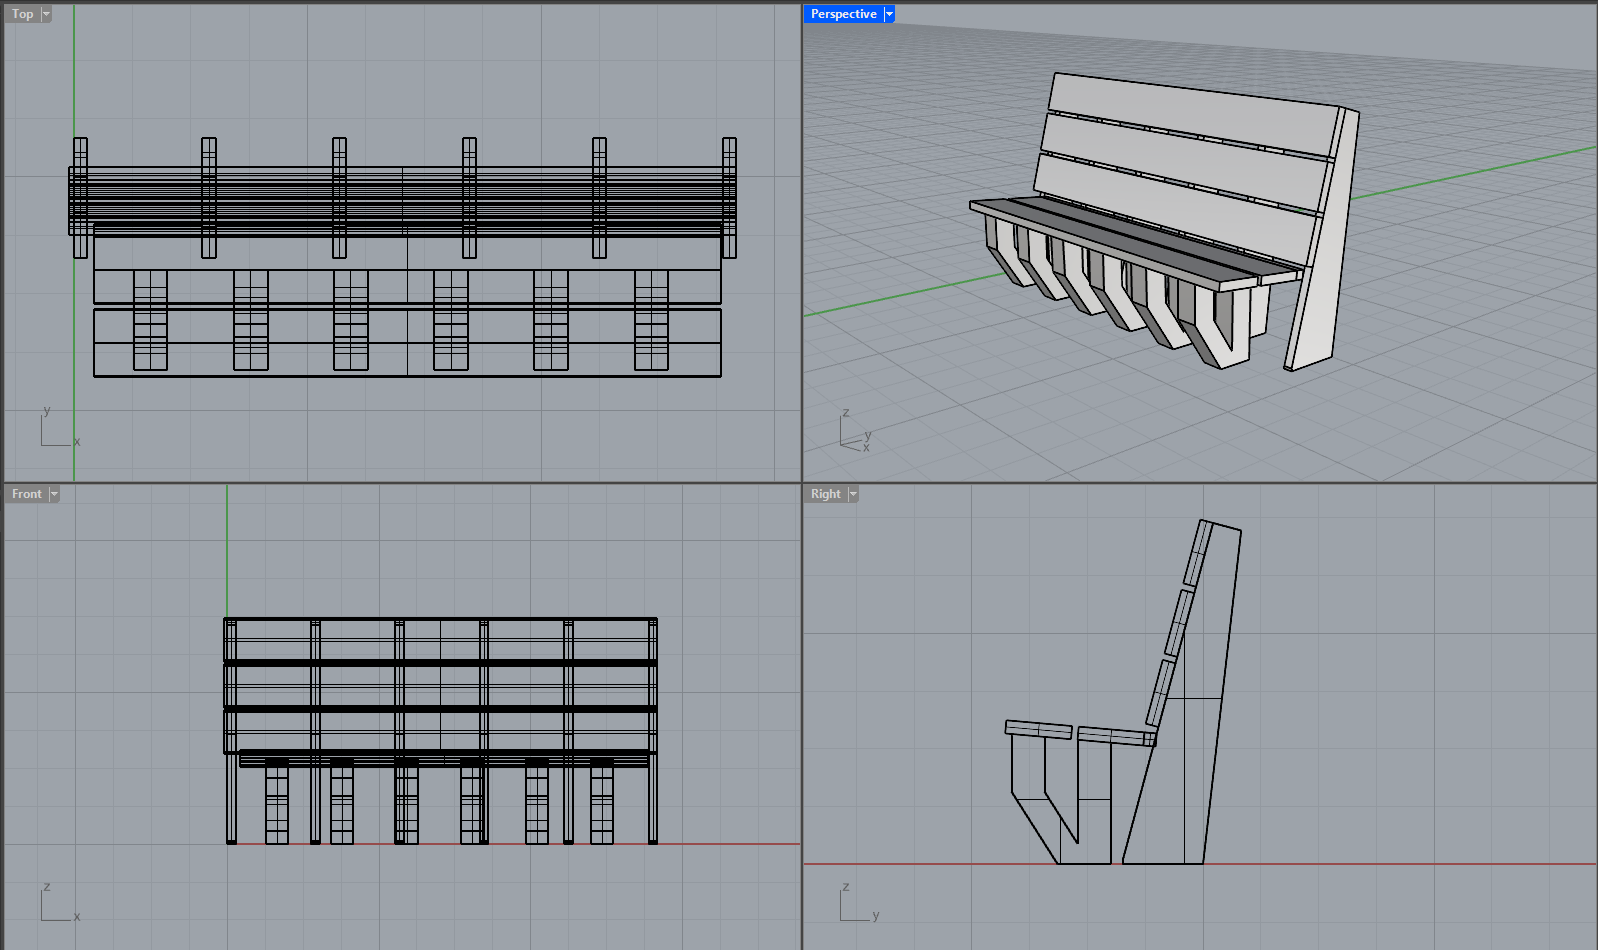This screenshot has height=950, width=1598.
Task: Select the leftmost seat leg in Top viewport
Action: [150, 320]
